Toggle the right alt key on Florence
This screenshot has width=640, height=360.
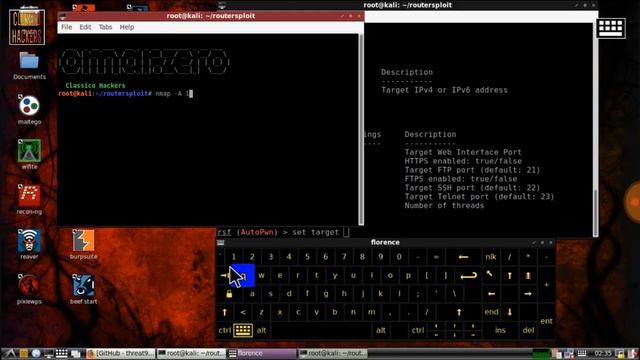pyautogui.click(x=381, y=330)
